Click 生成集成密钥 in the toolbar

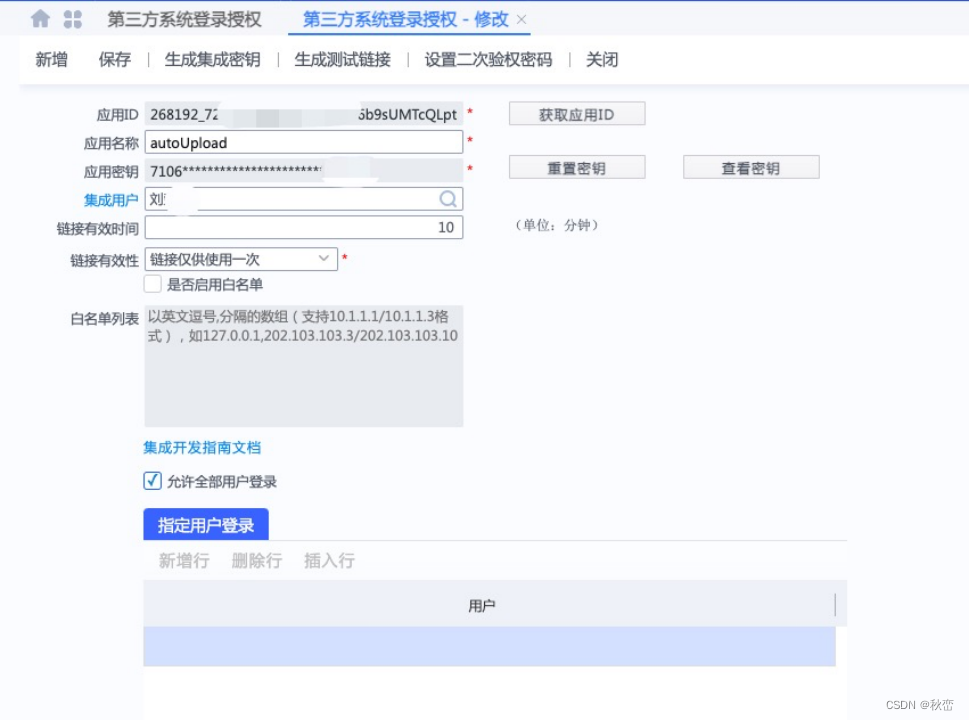tap(212, 59)
